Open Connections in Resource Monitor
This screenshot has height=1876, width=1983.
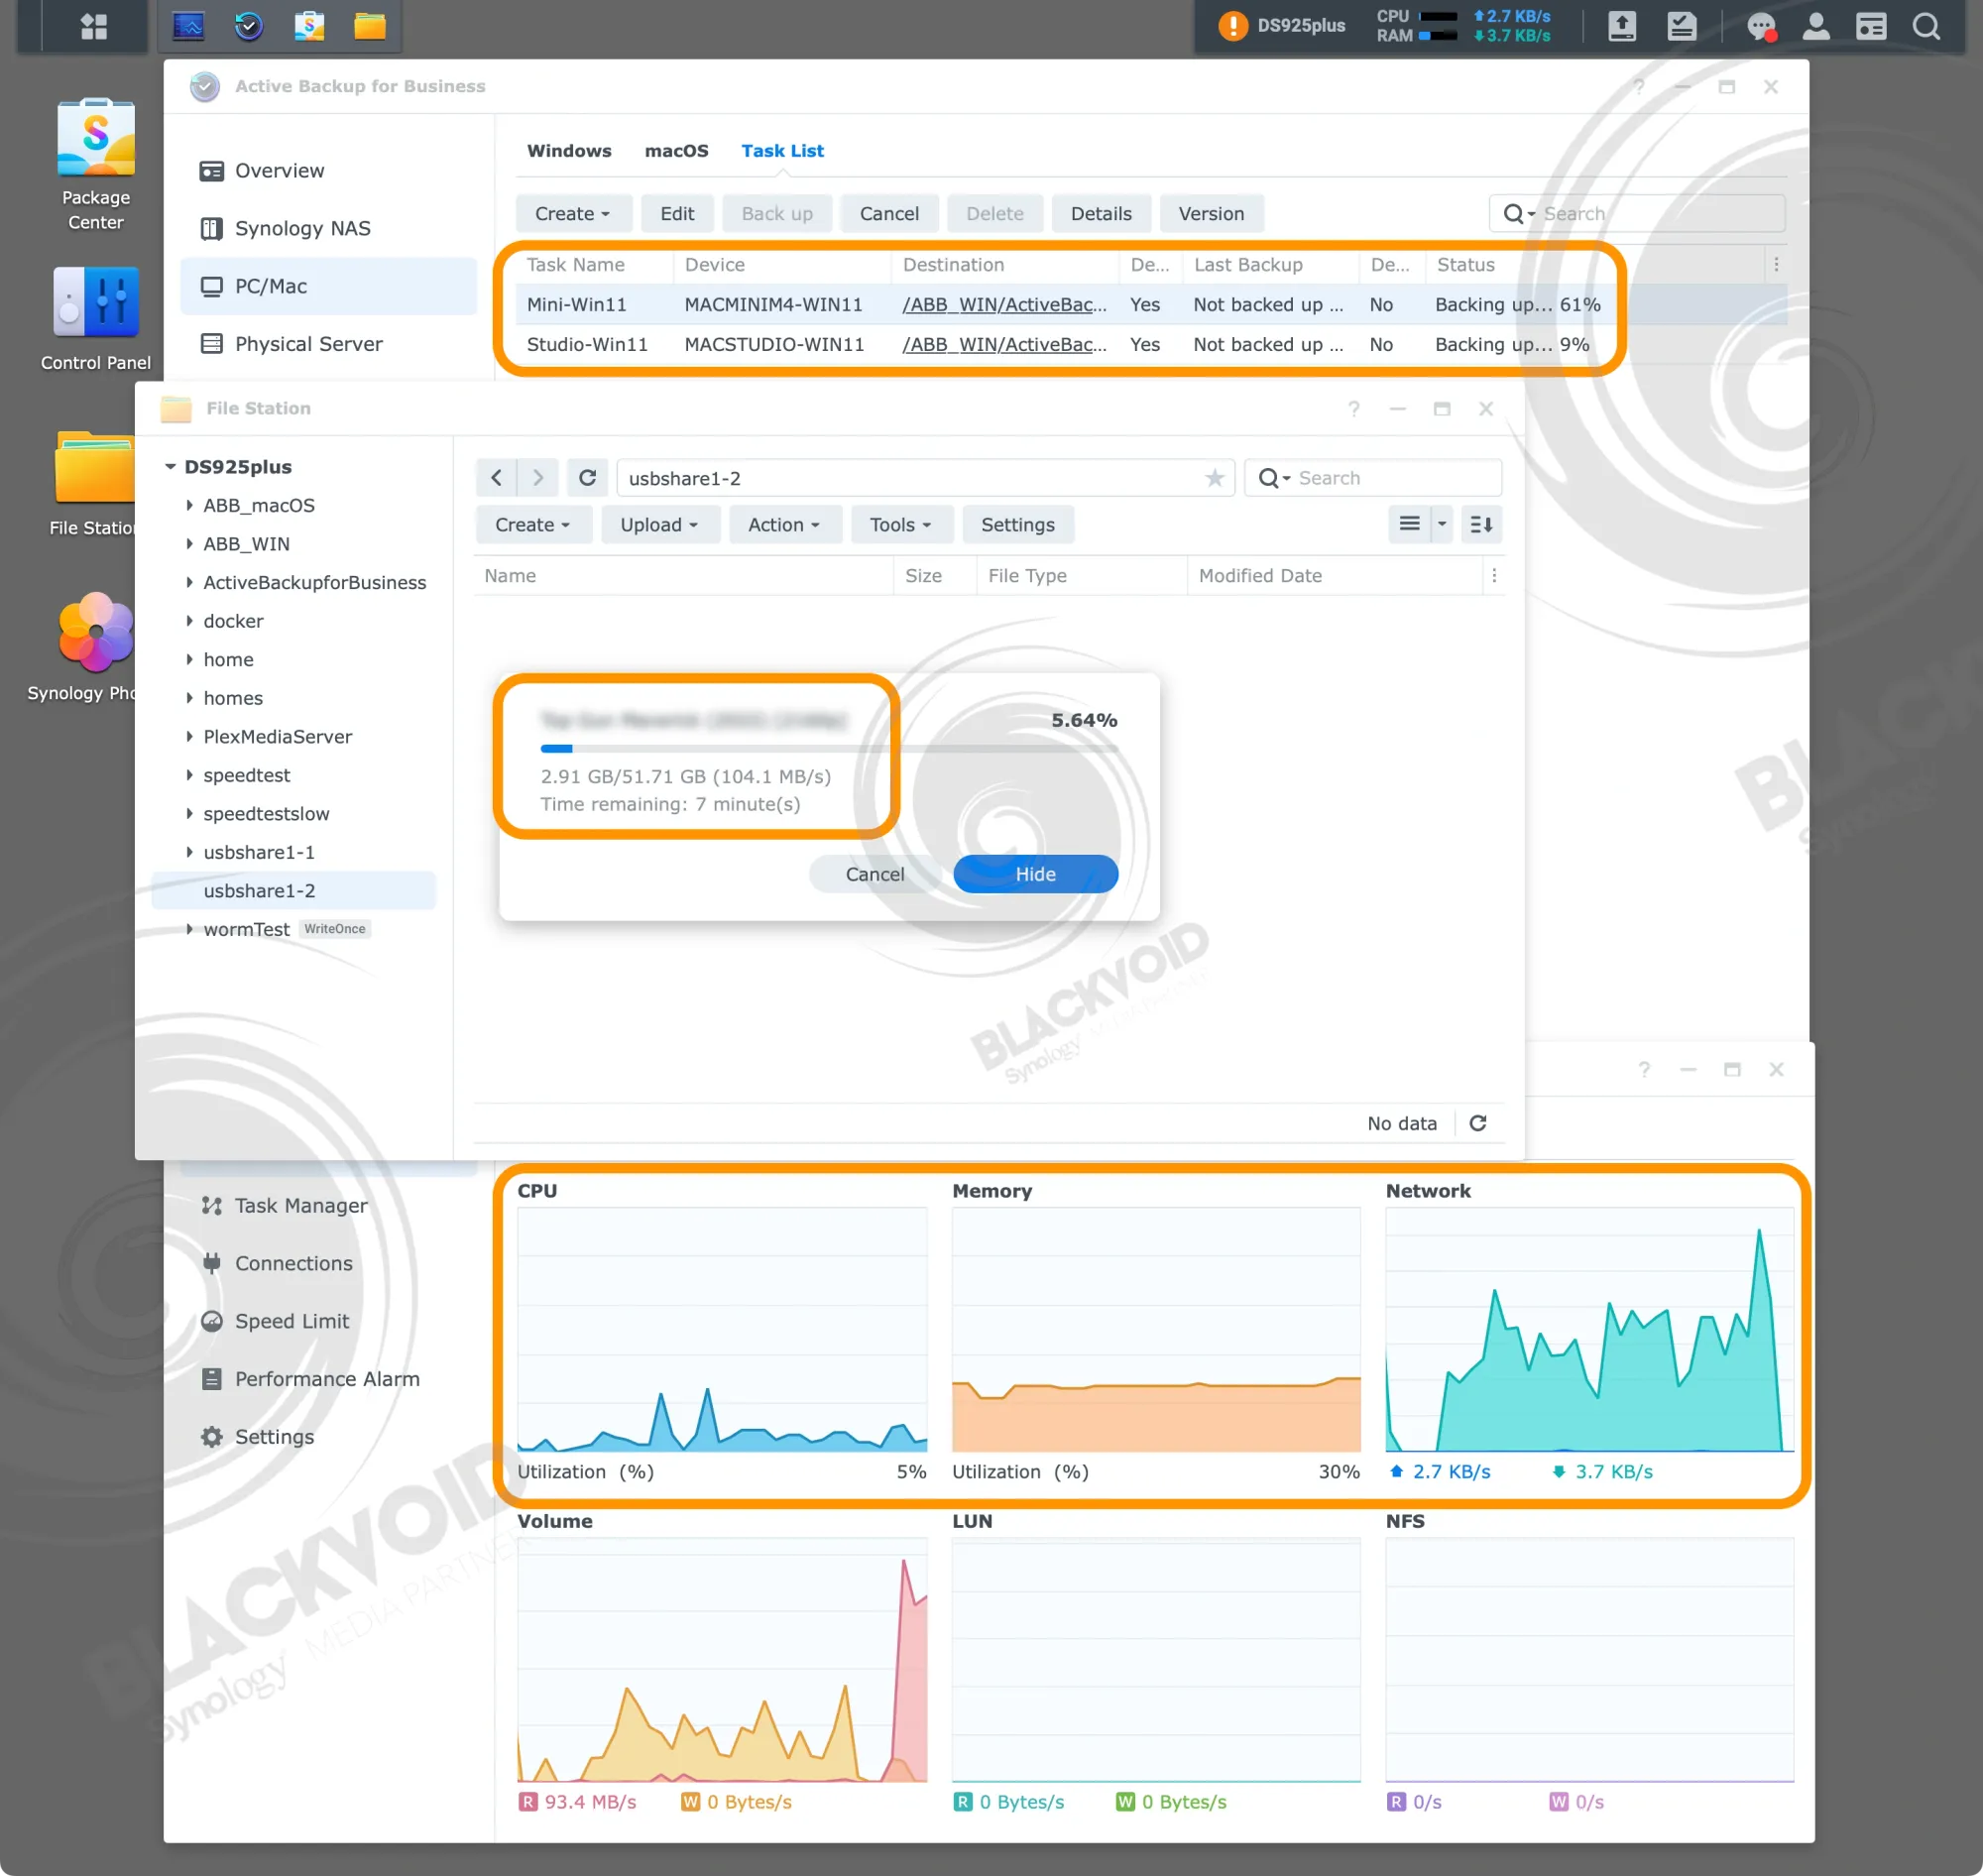(x=329, y=1264)
